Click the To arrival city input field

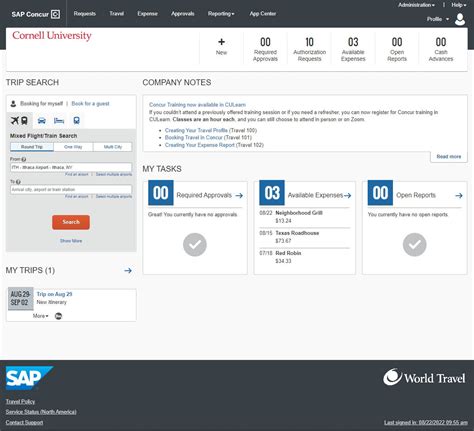click(71, 189)
